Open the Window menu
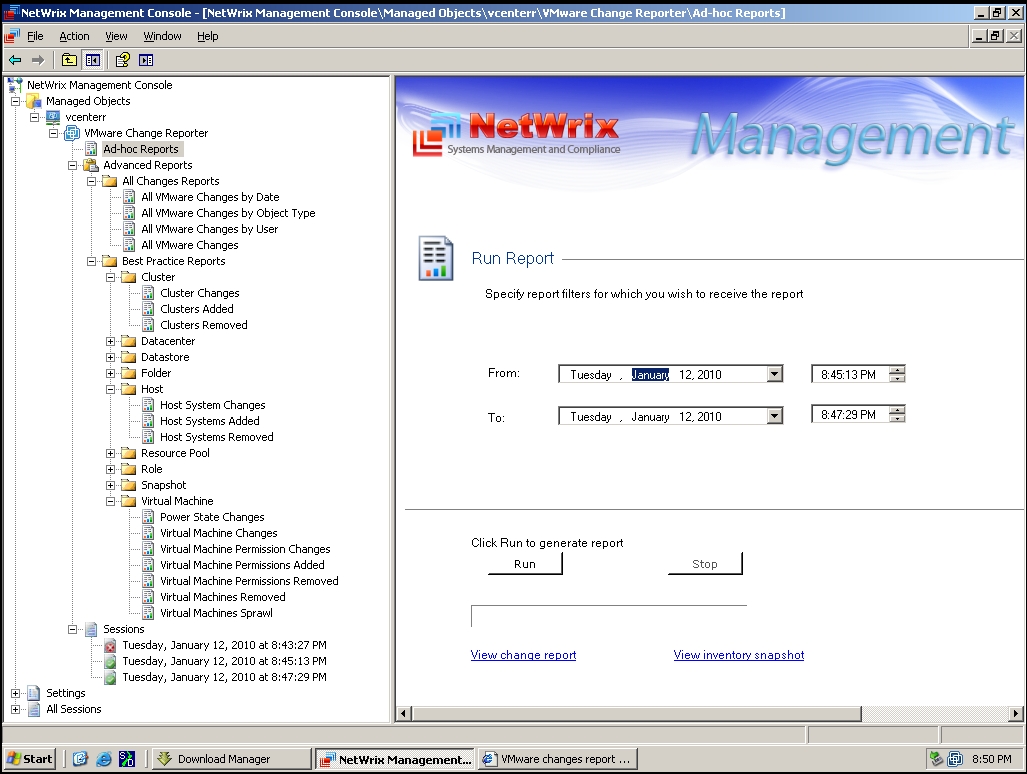This screenshot has height=774, width=1027. click(x=162, y=36)
